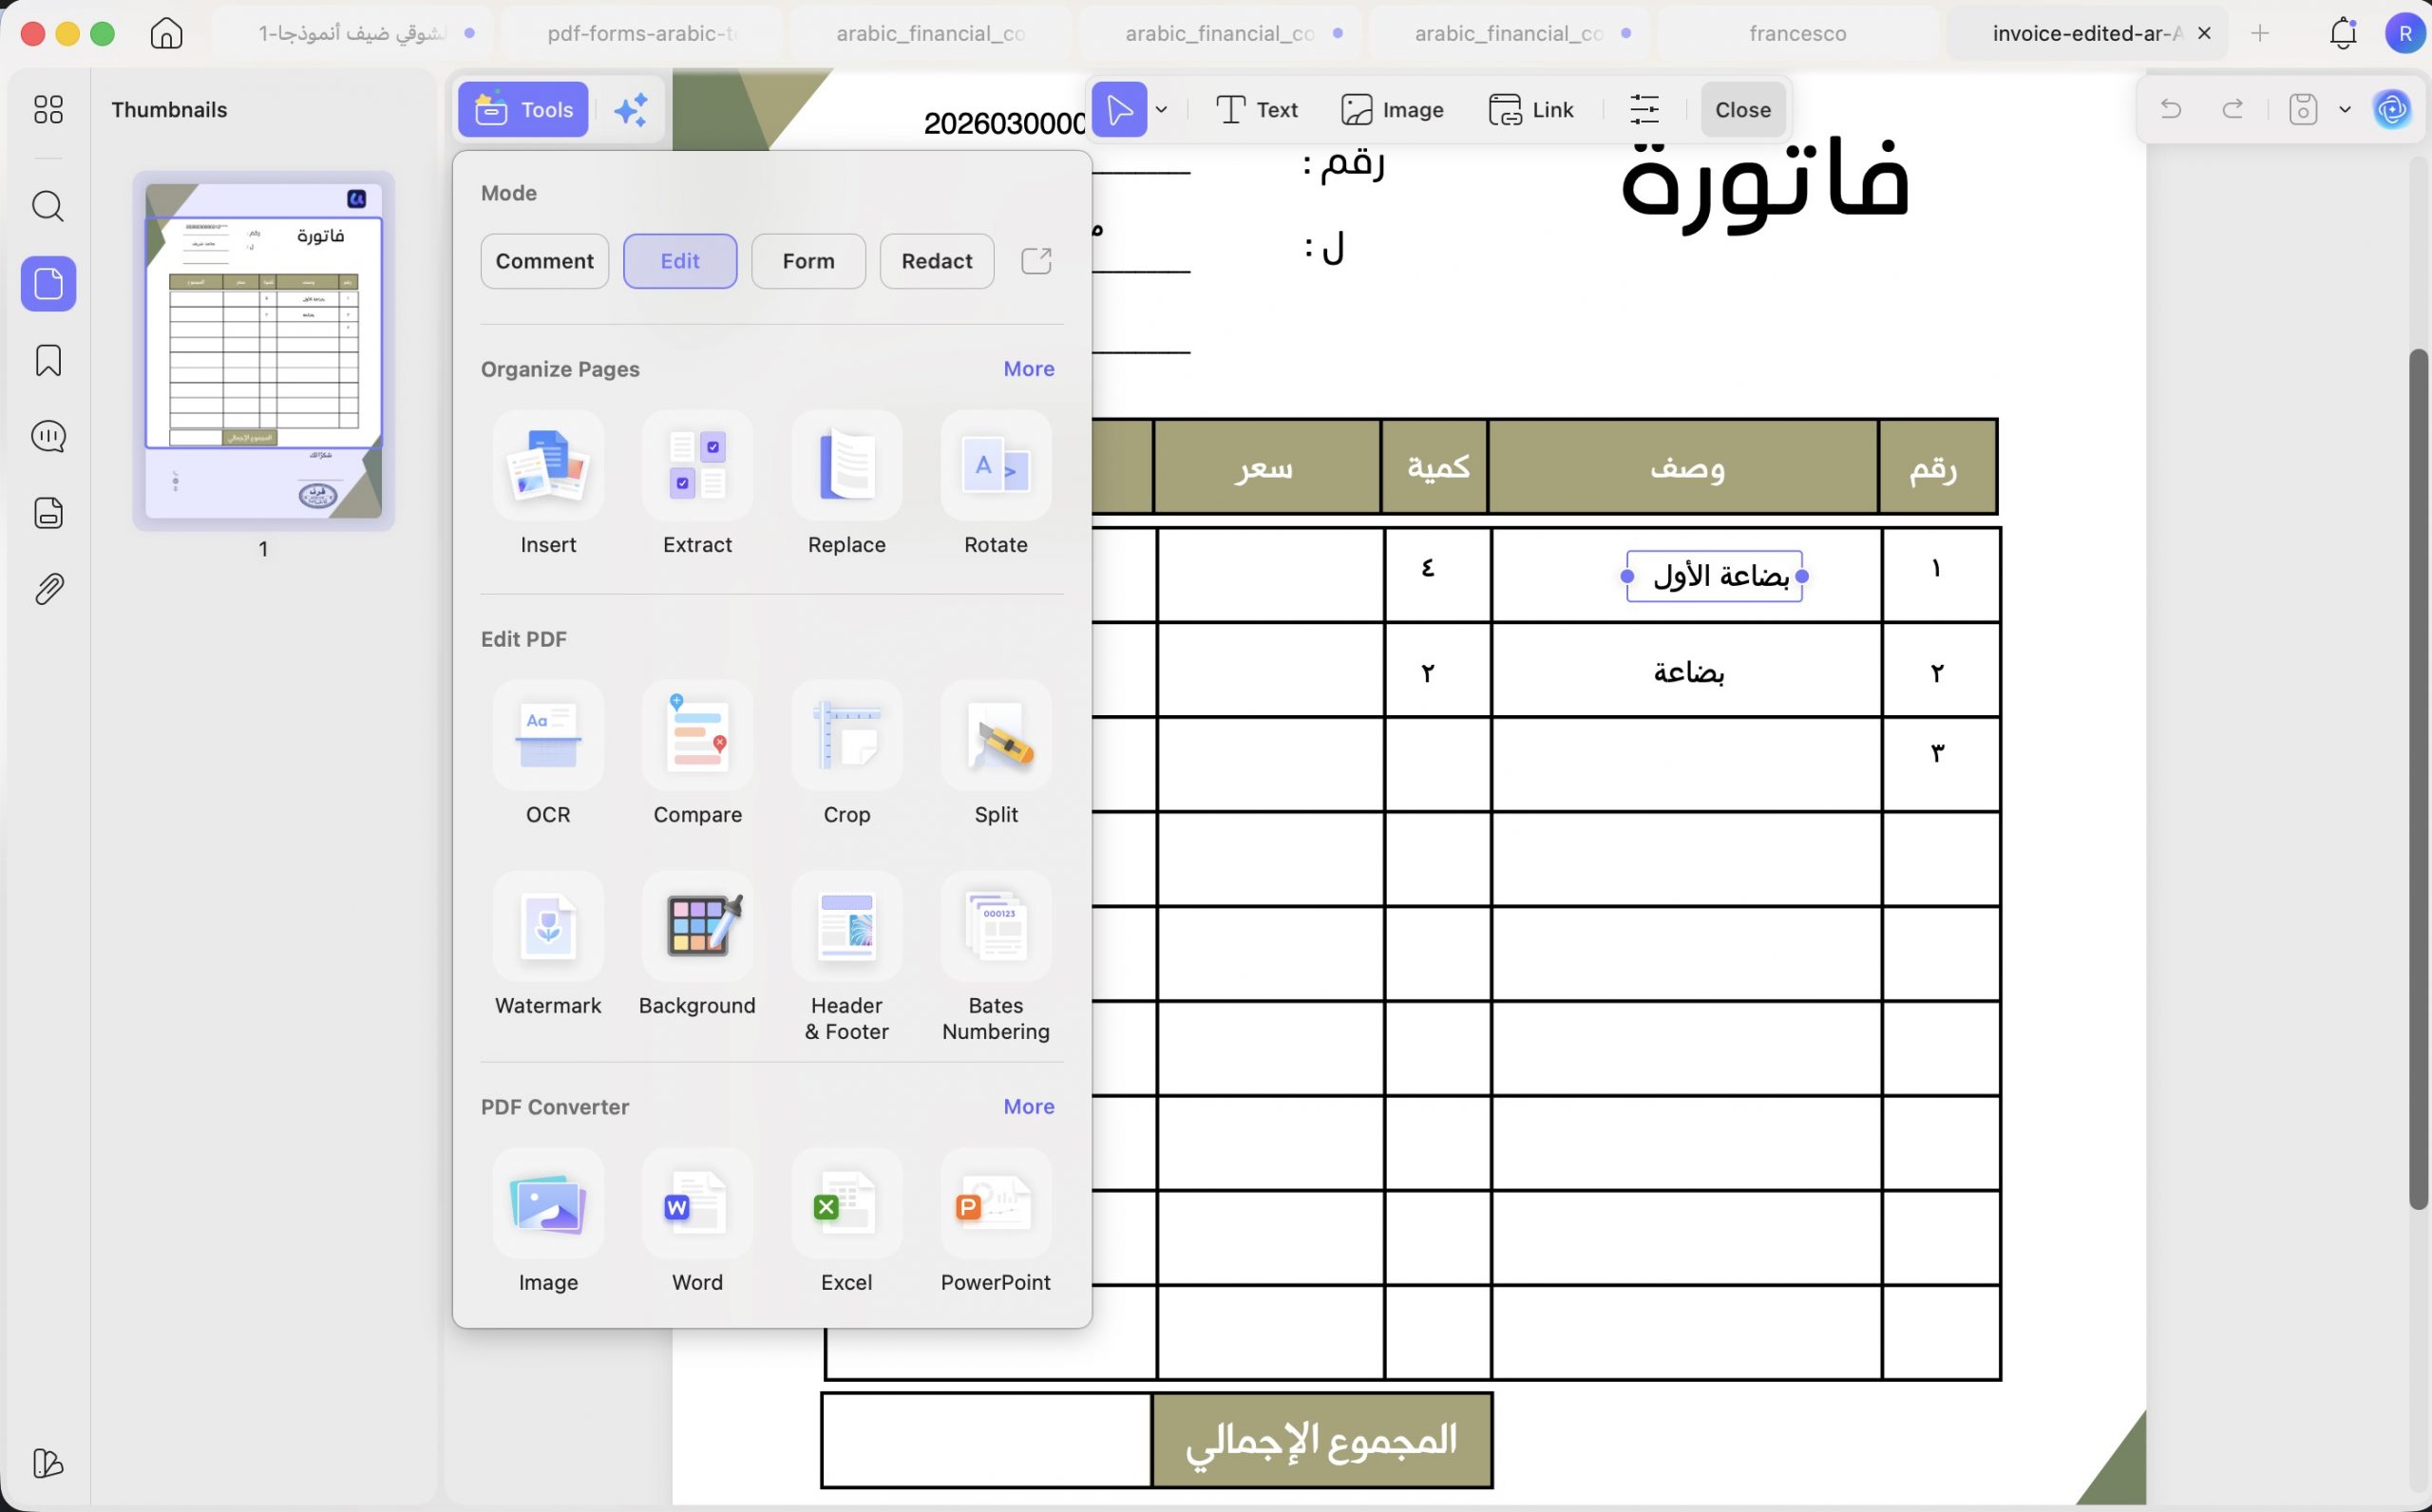The height and width of the screenshot is (1512, 2432).
Task: Click the selected بضاعة الأول text box
Action: click(1714, 576)
